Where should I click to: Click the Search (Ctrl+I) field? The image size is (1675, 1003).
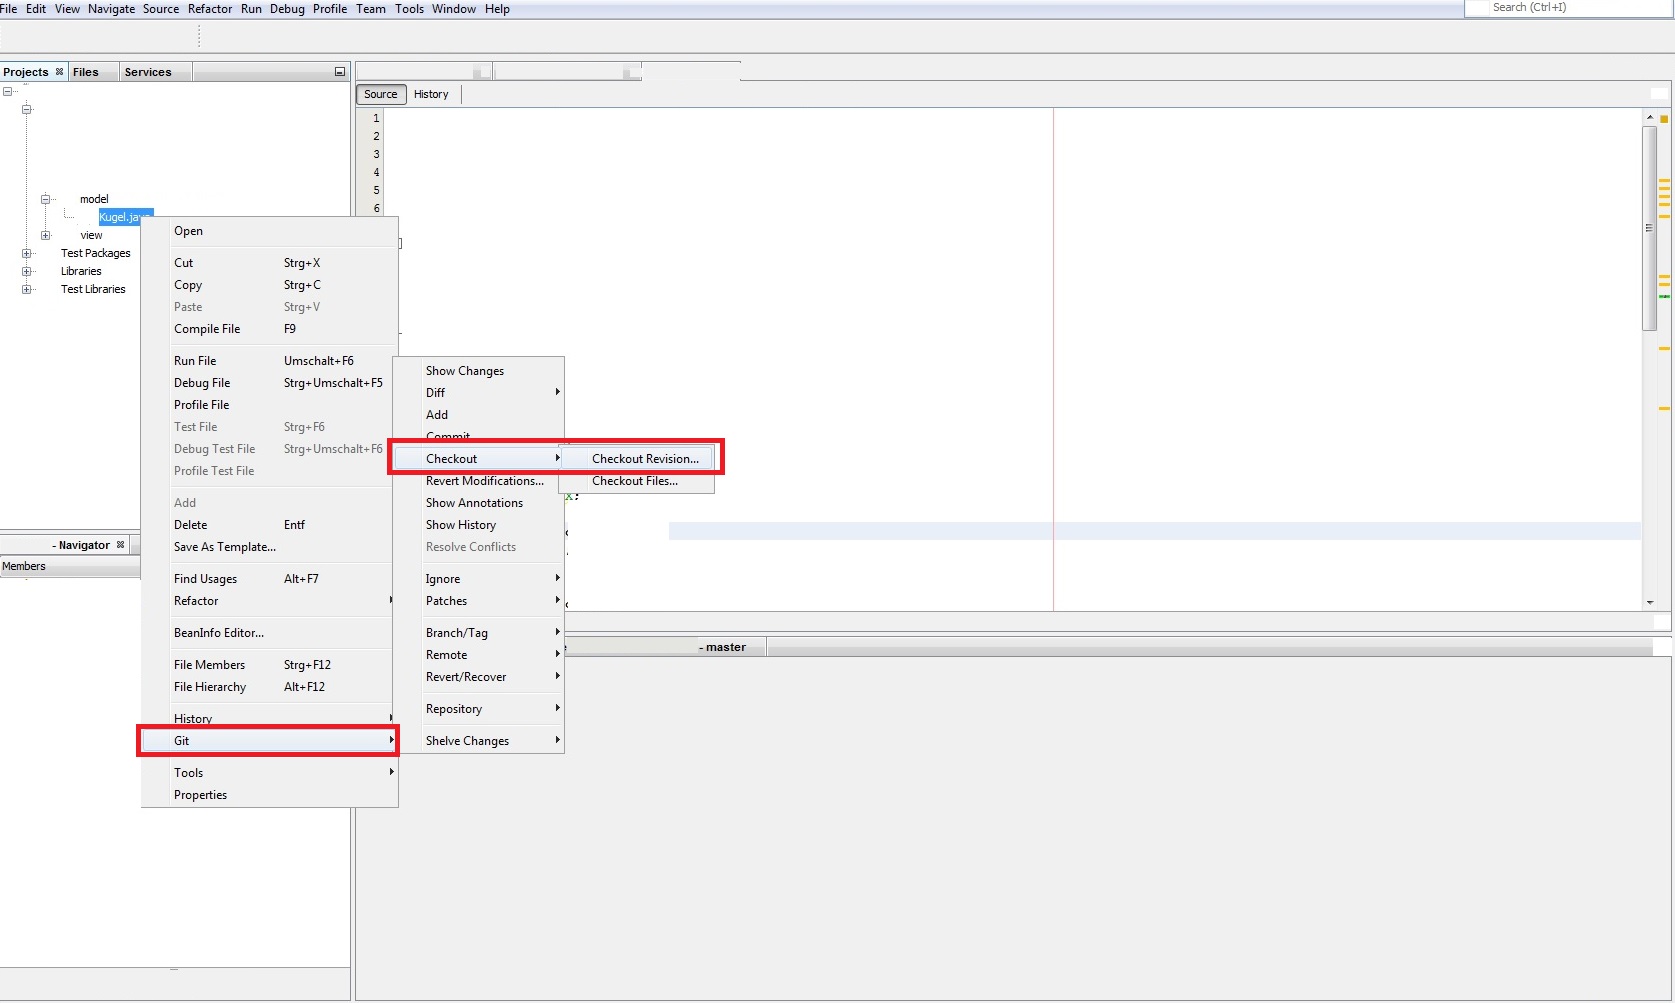coord(1570,8)
